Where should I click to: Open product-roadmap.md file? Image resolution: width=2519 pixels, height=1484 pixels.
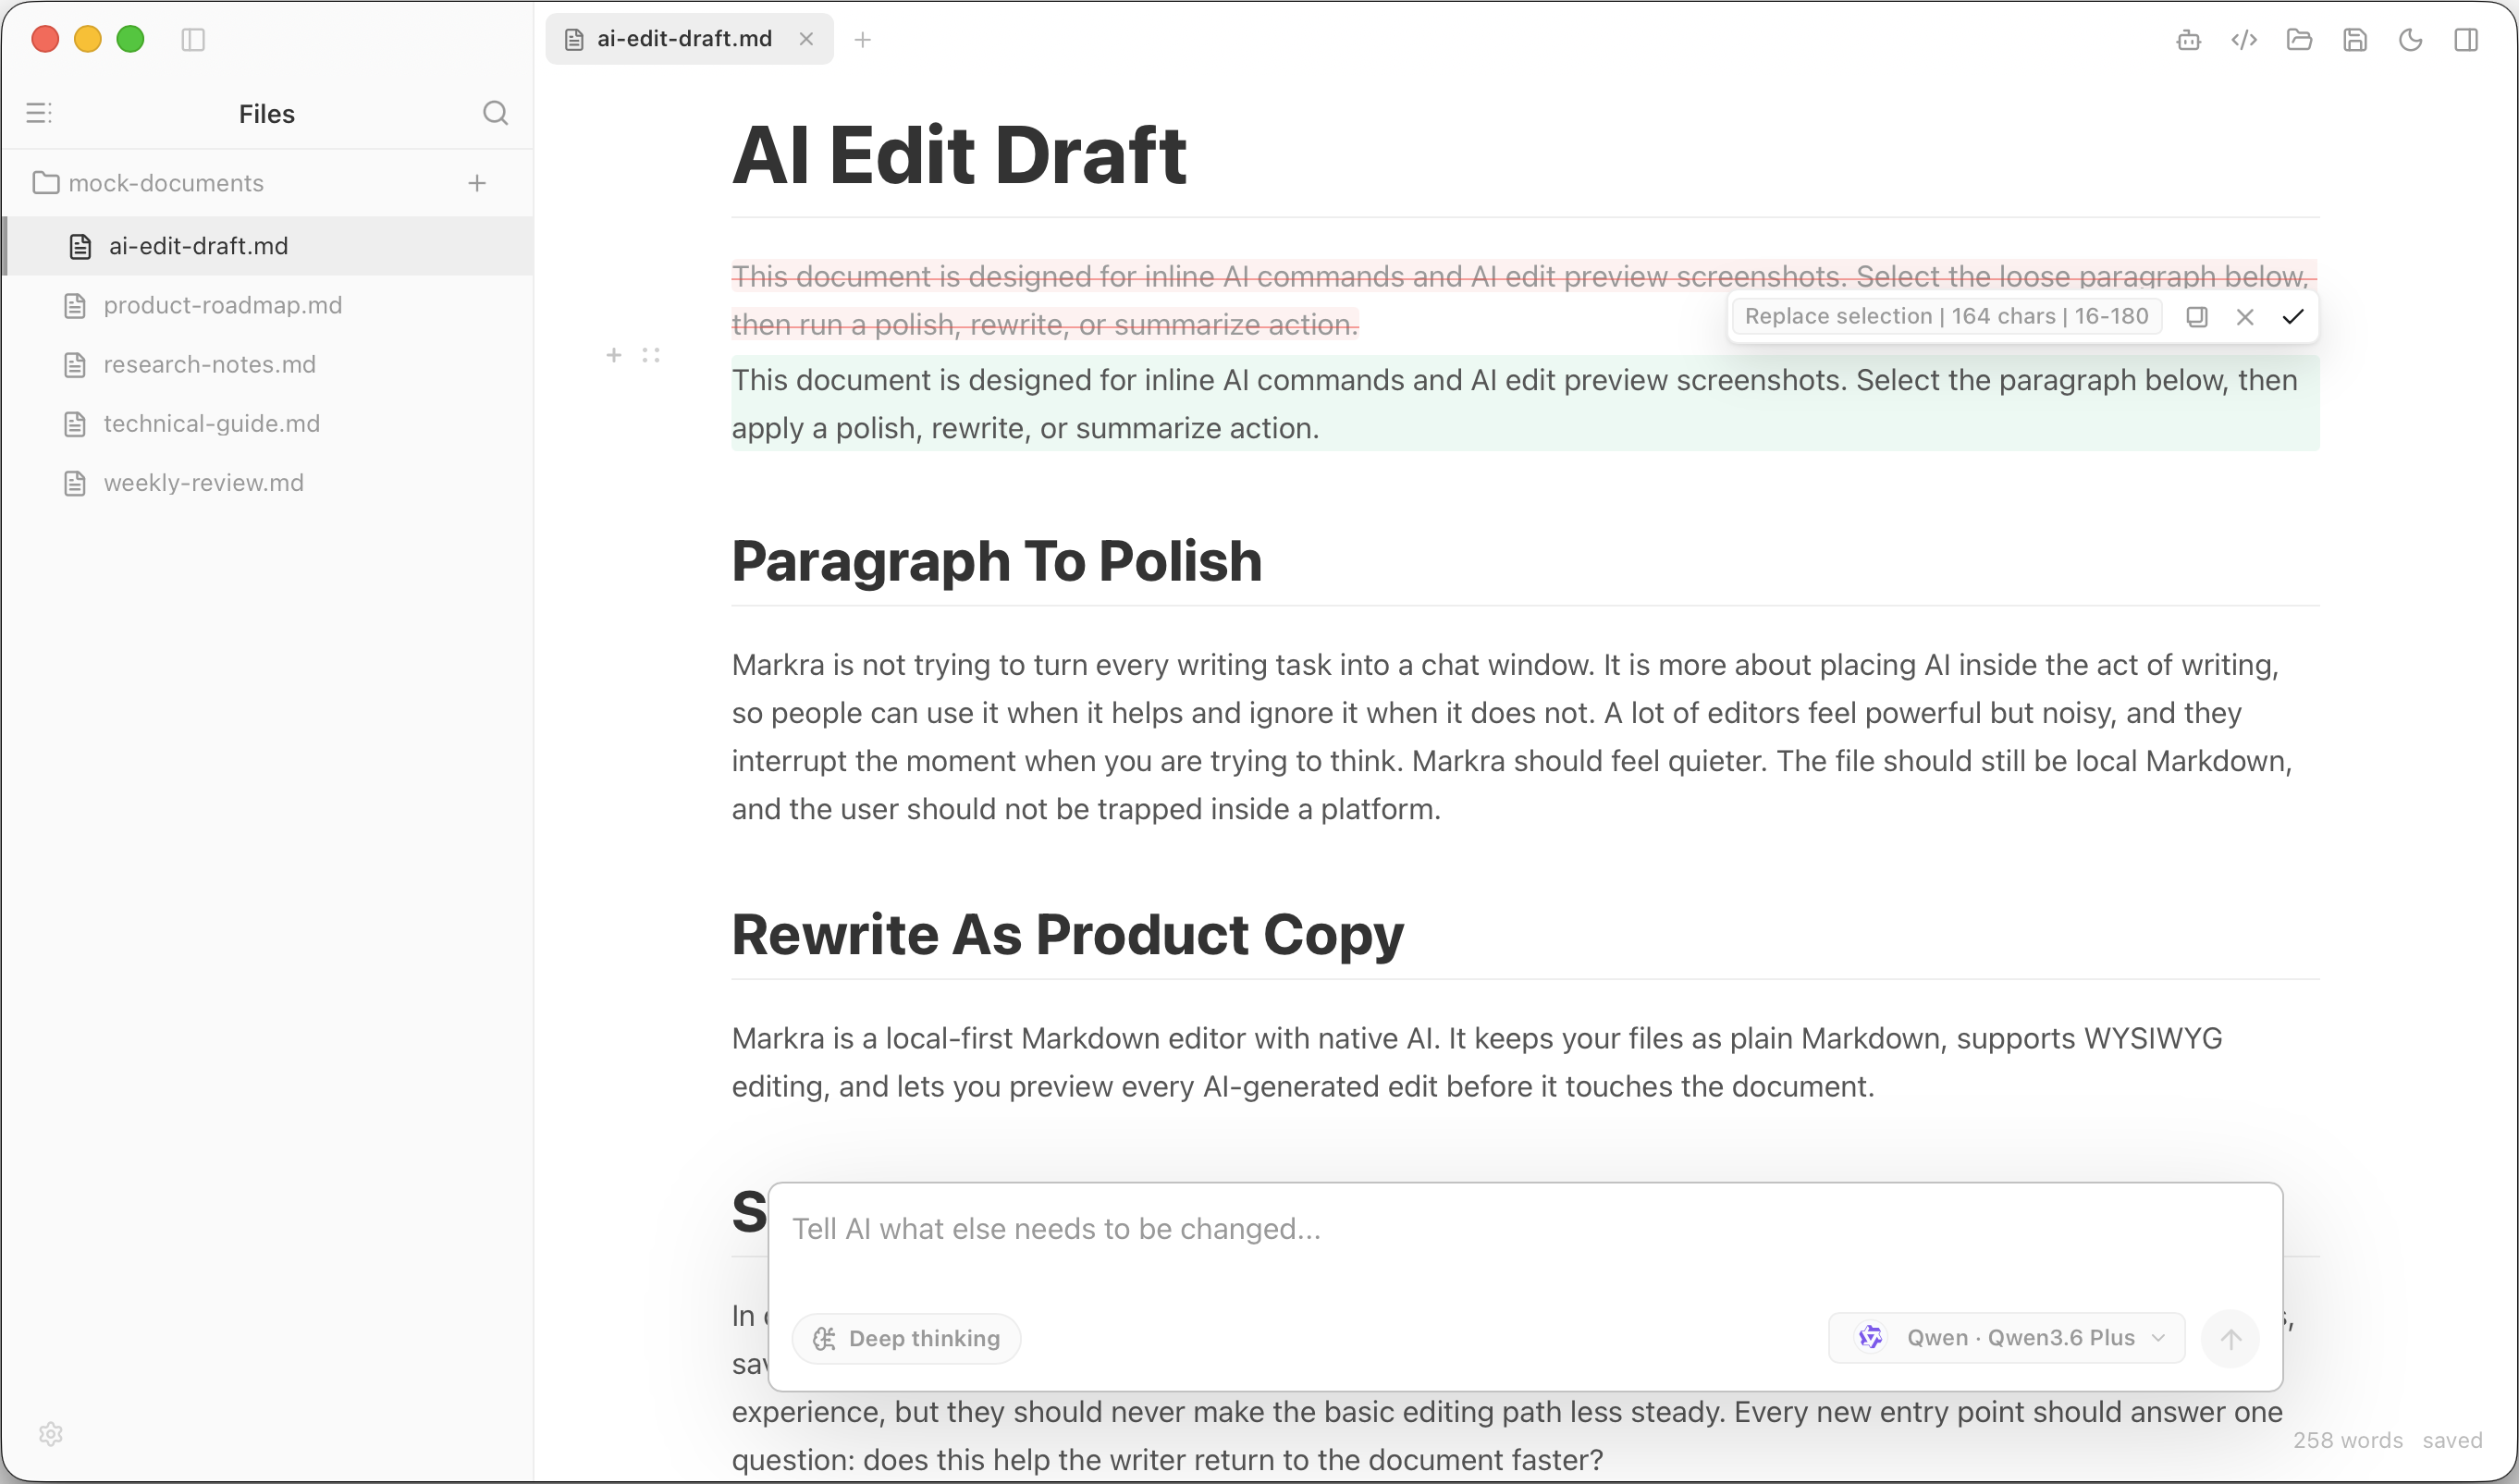click(268, 305)
